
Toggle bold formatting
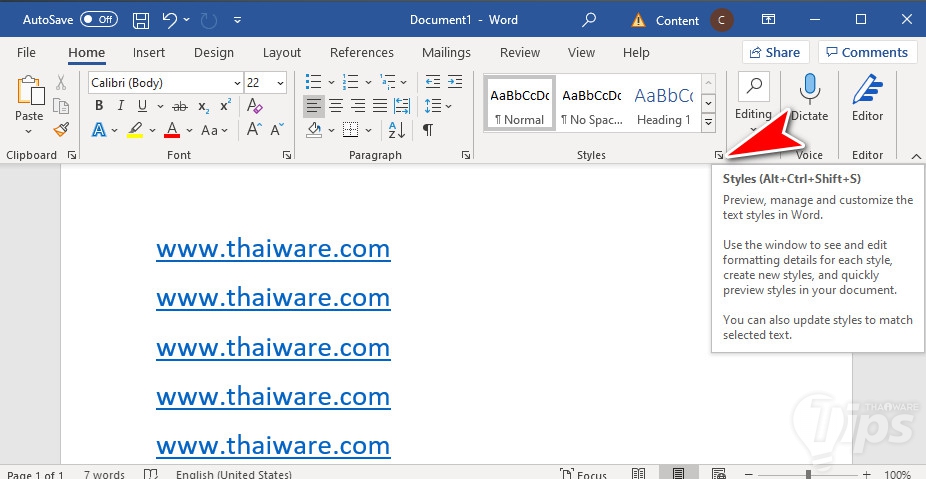[x=99, y=106]
